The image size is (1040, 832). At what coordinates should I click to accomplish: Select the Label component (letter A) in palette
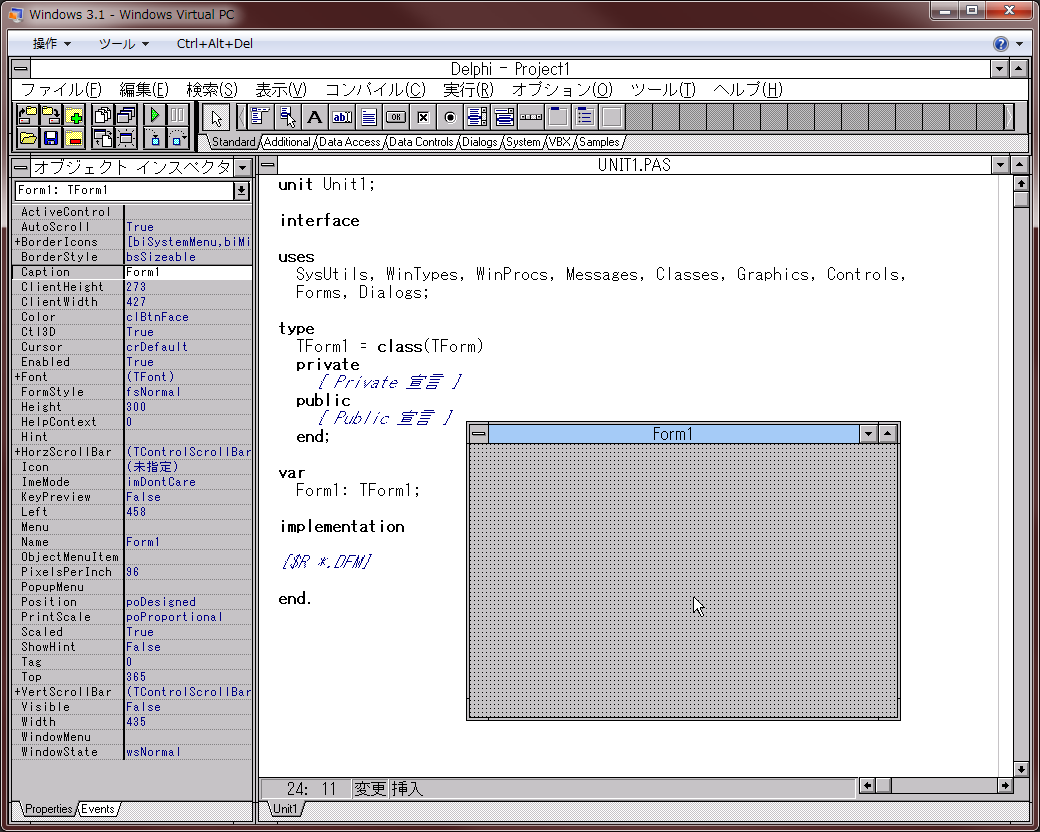point(314,117)
